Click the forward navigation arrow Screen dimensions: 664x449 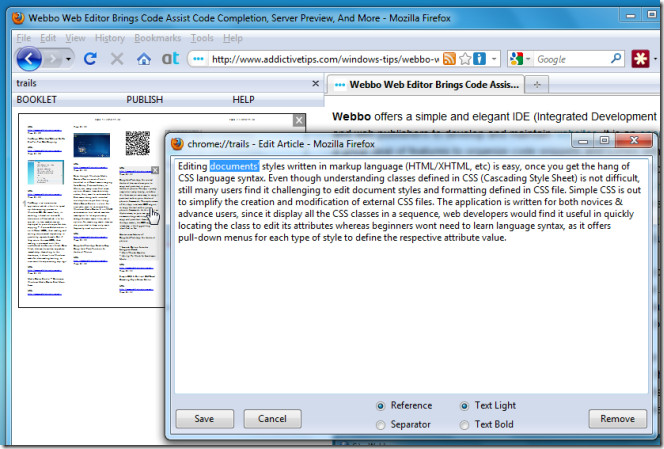(x=53, y=59)
